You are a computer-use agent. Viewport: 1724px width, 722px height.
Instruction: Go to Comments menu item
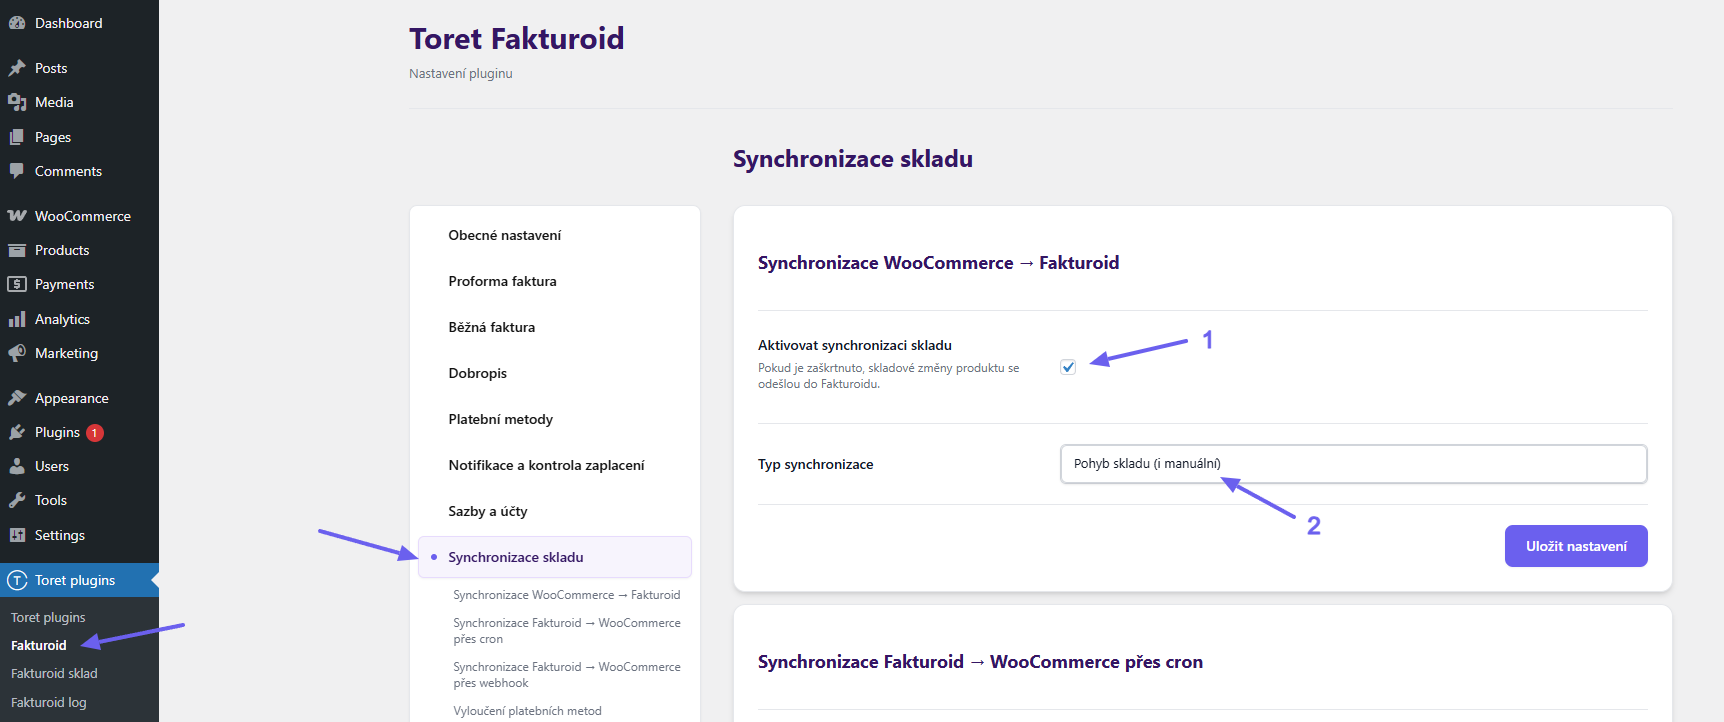tap(79, 171)
